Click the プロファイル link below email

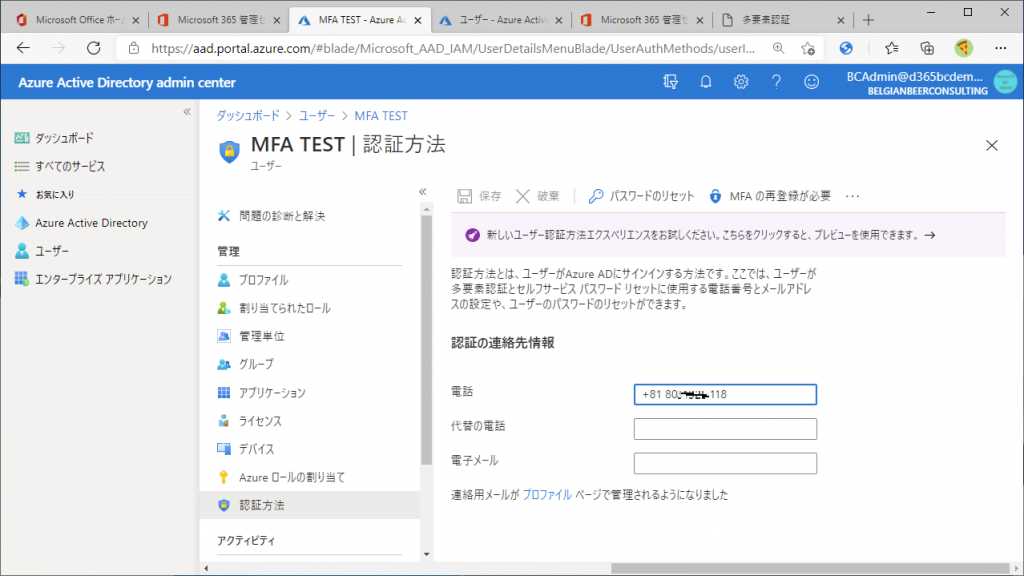547,495
